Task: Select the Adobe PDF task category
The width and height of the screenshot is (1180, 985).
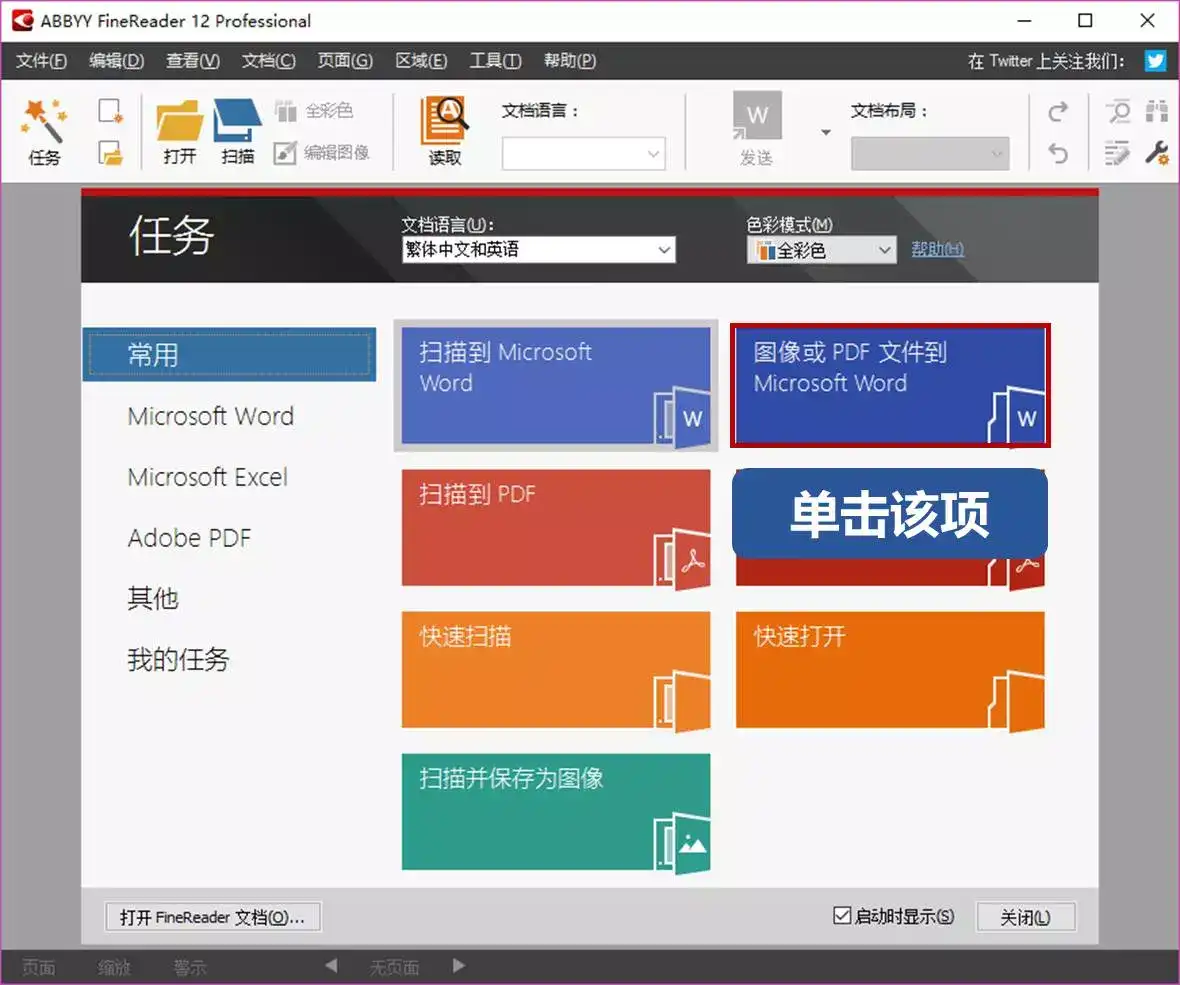Action: click(190, 537)
